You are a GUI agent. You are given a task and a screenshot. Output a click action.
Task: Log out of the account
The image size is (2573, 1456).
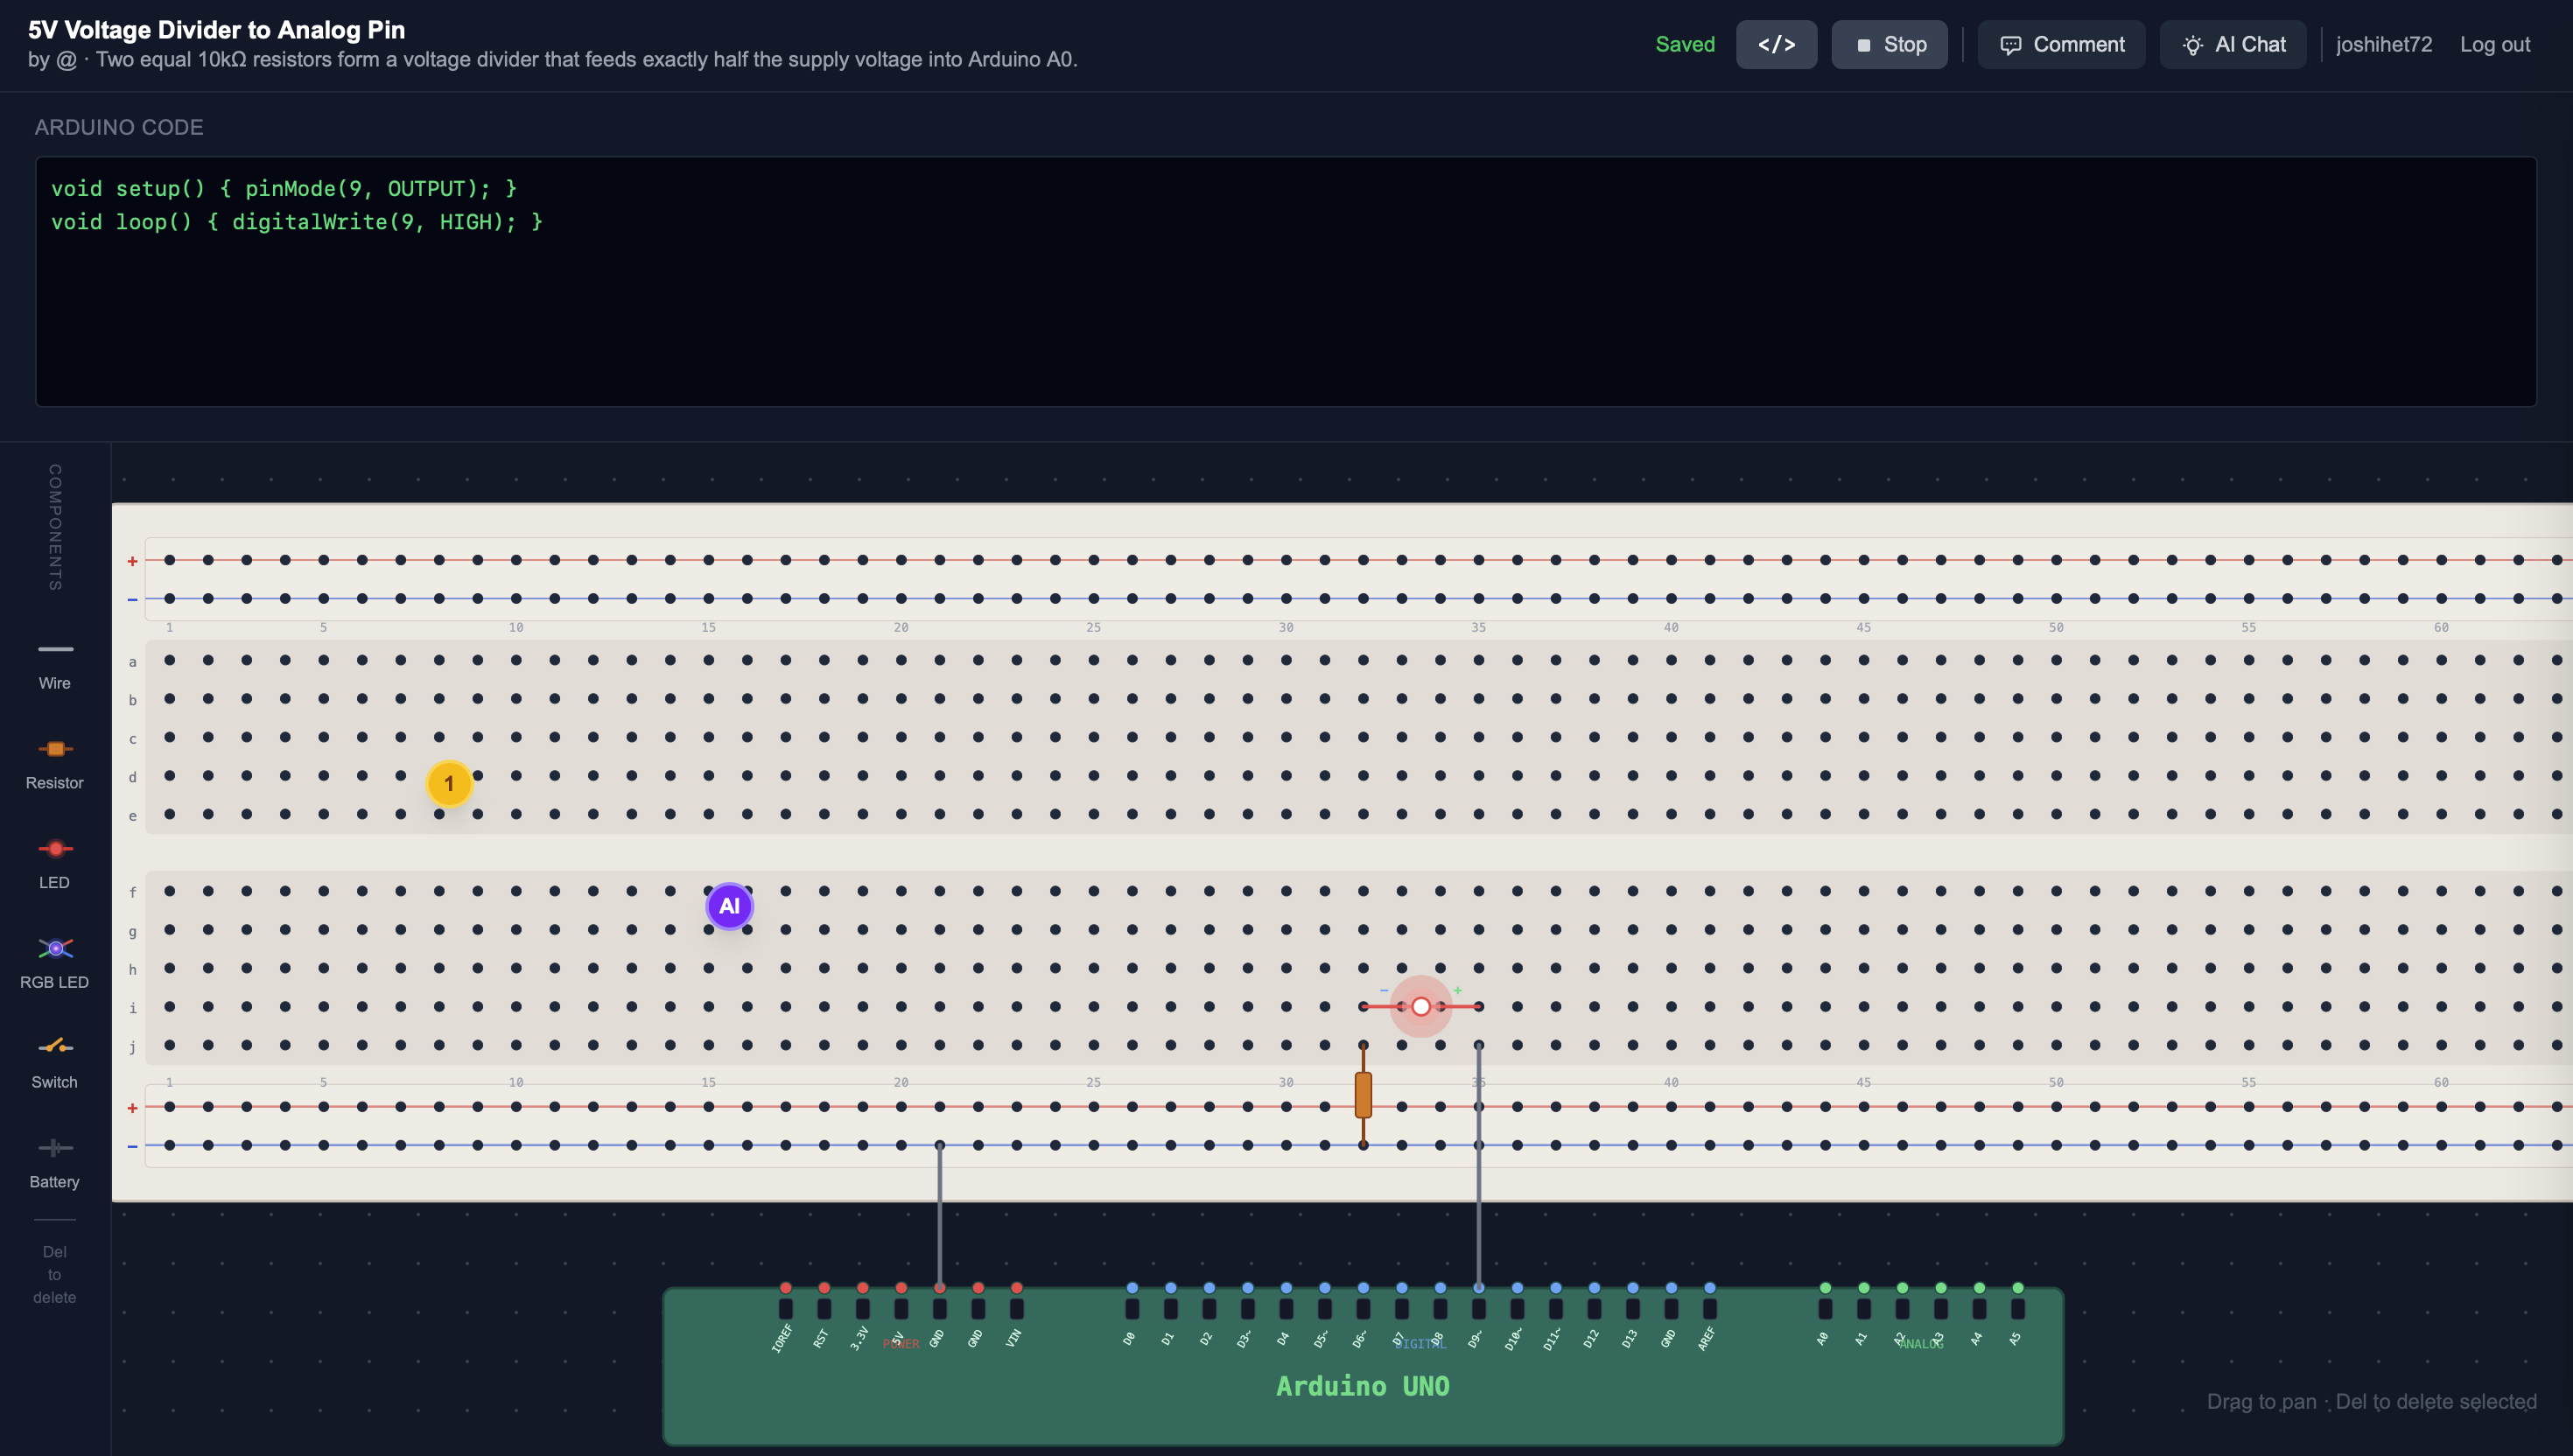click(x=2494, y=45)
